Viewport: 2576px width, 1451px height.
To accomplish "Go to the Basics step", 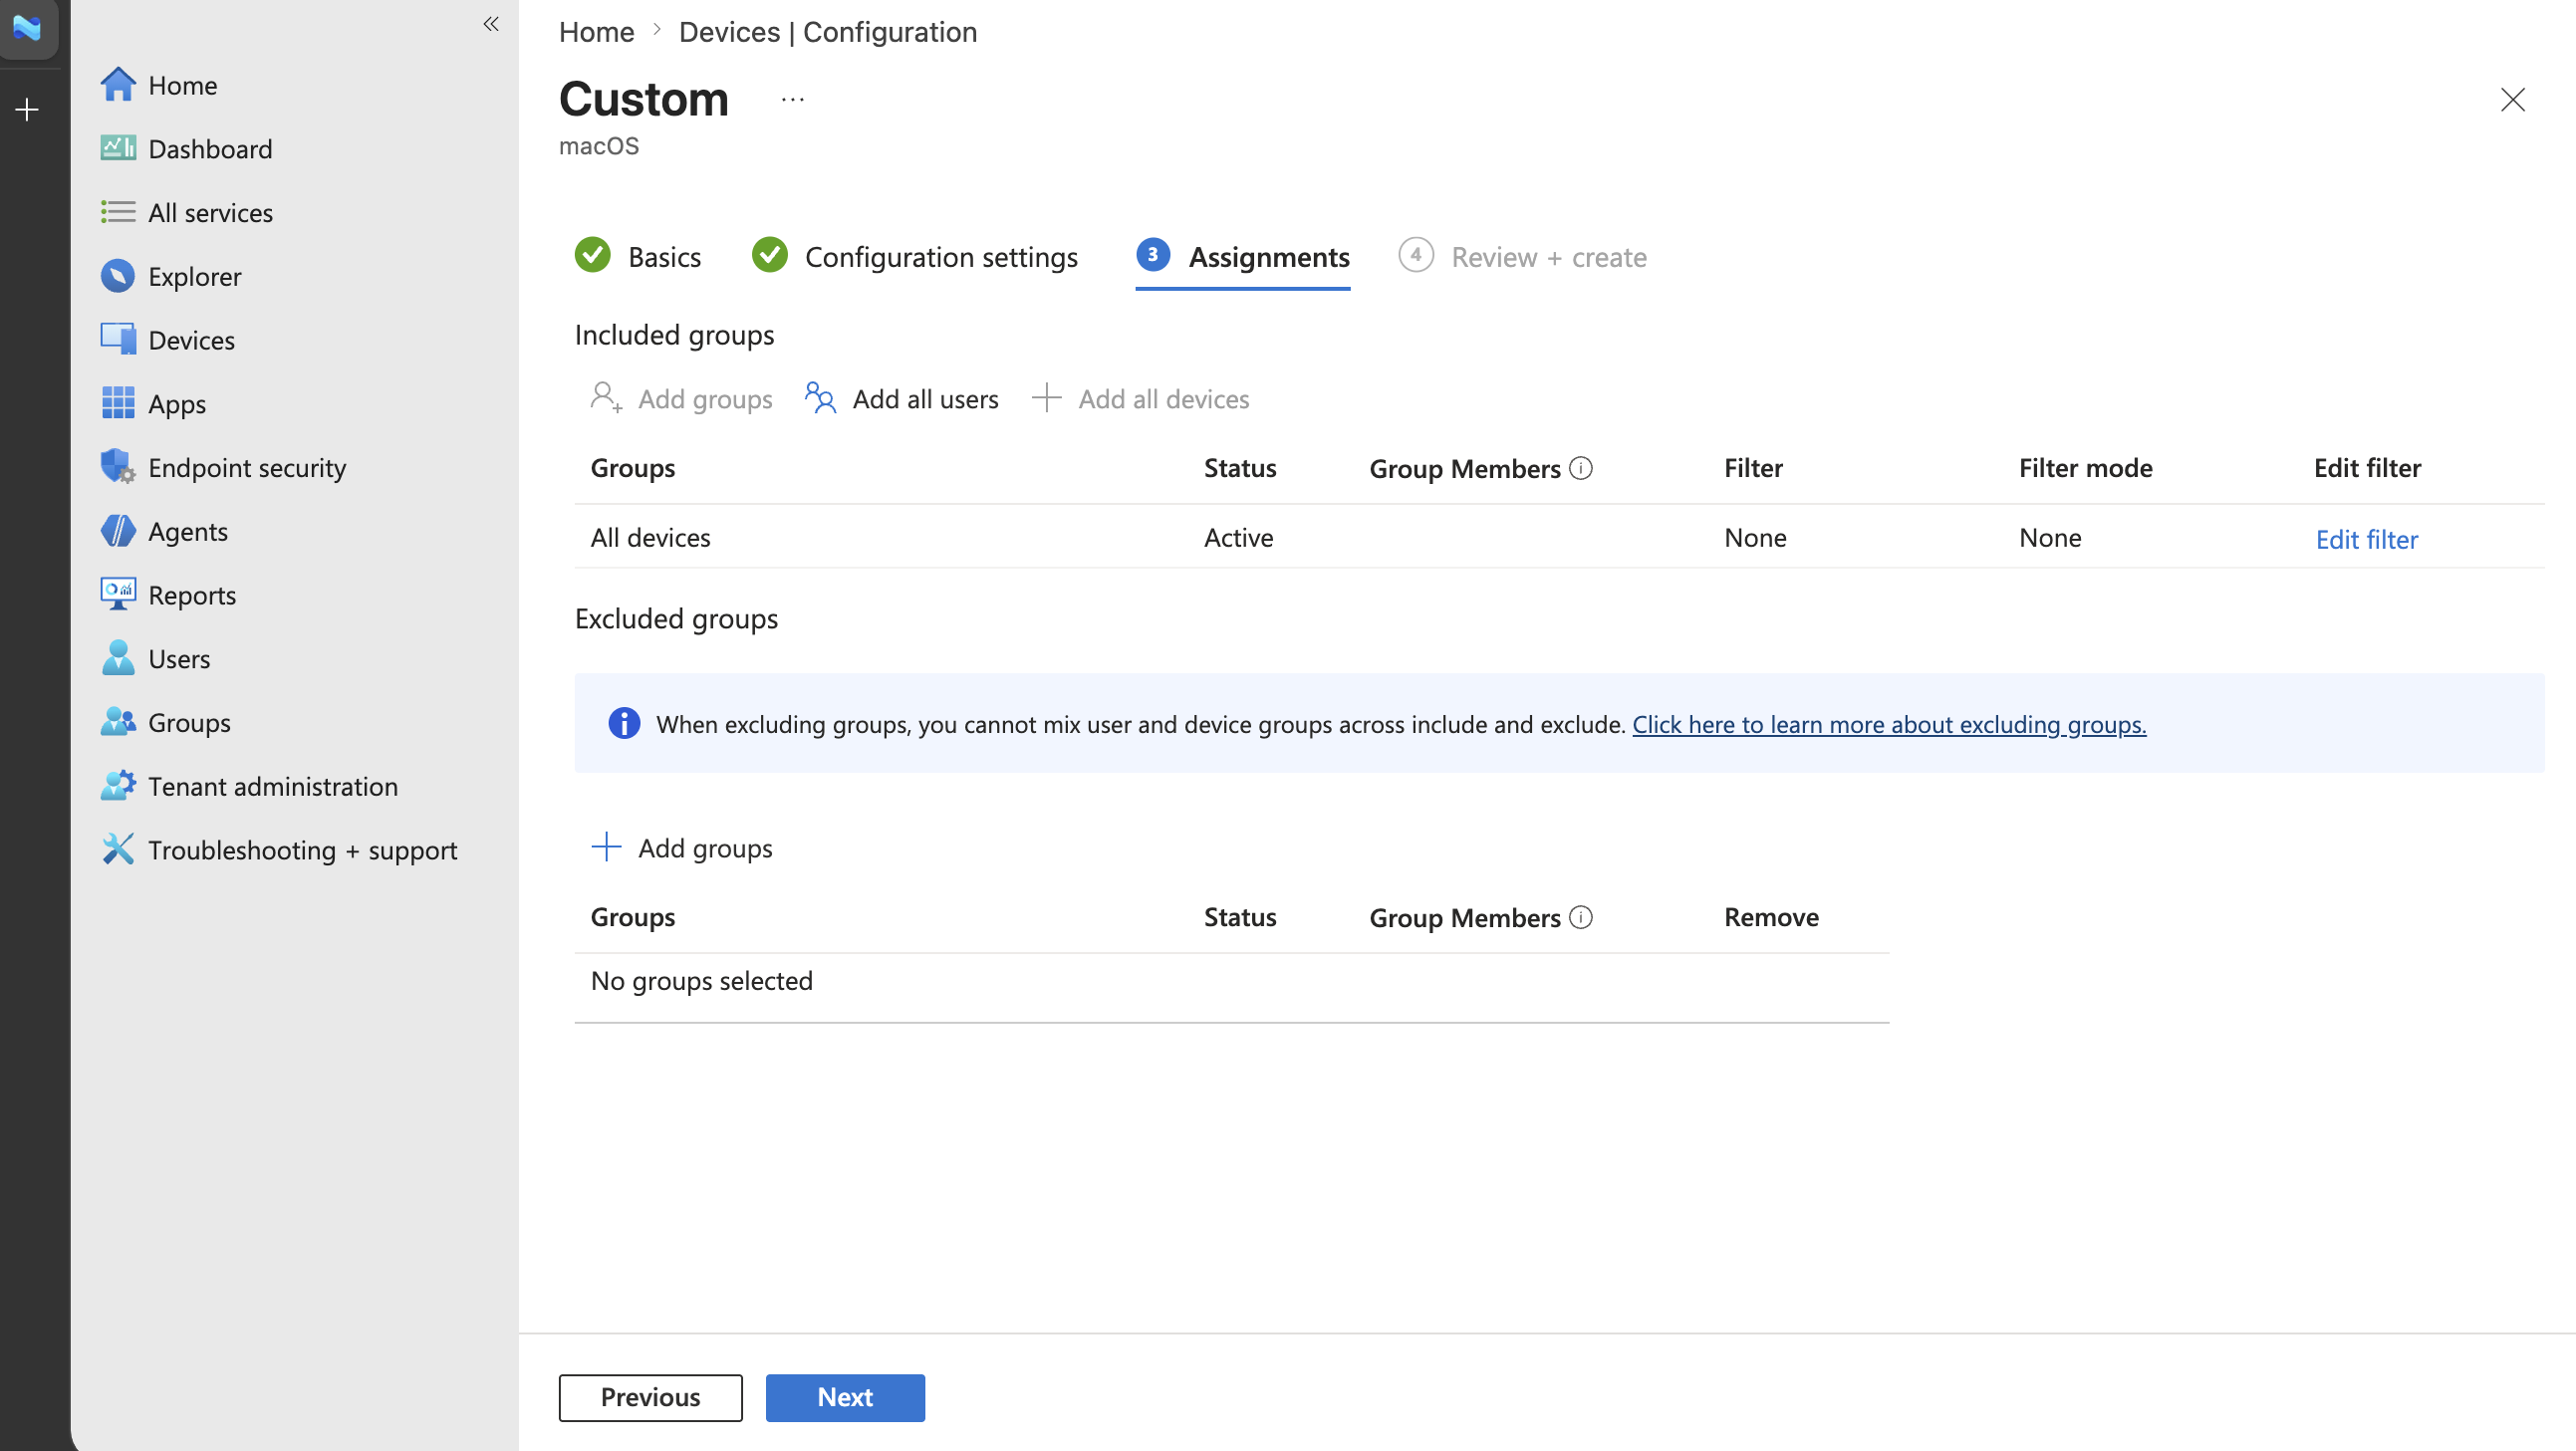I will [x=638, y=257].
